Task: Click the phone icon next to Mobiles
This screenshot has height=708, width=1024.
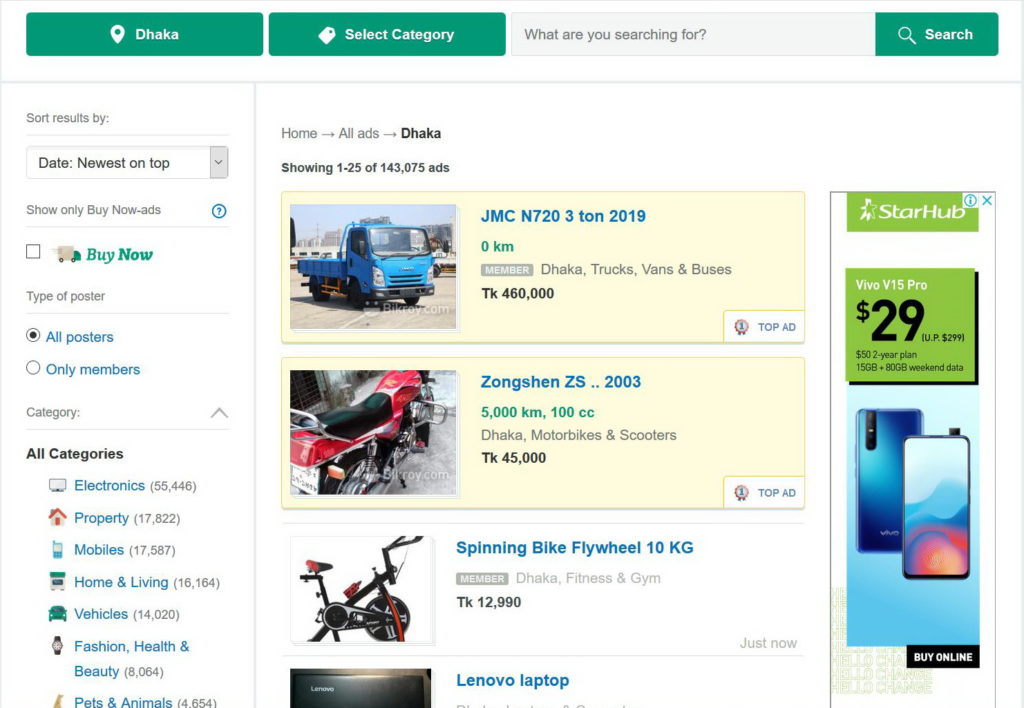Action: pos(59,549)
